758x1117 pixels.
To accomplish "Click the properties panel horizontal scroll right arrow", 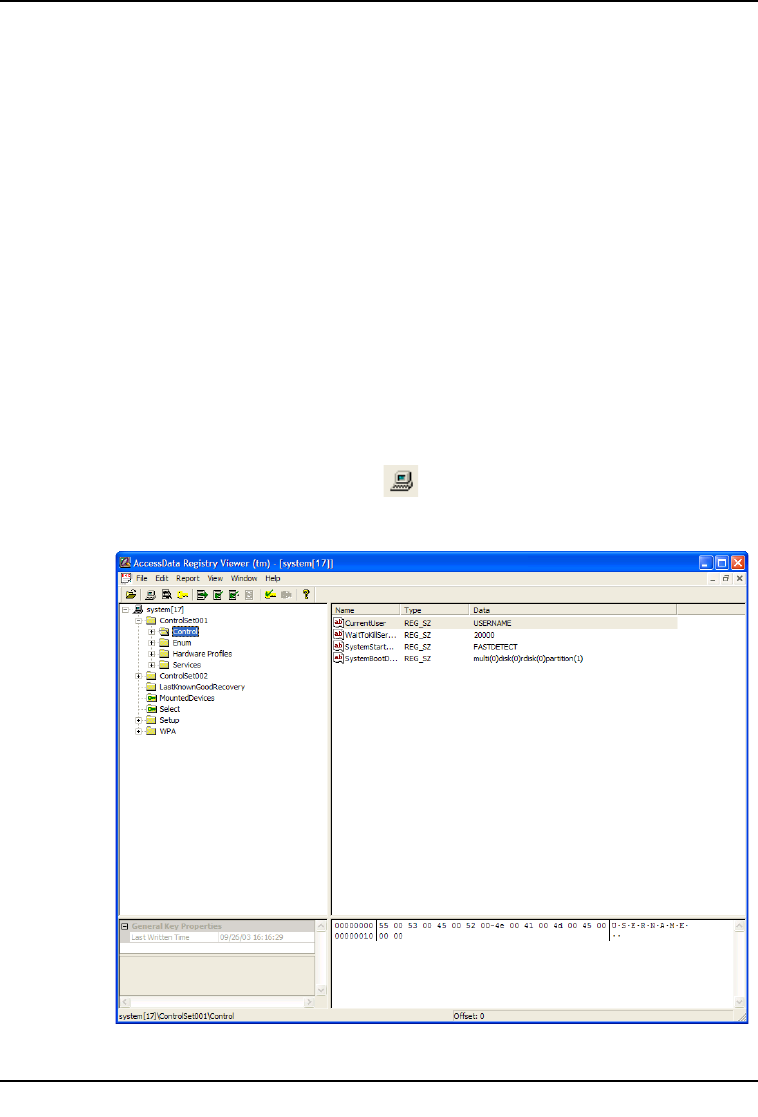I will coord(309,1002).
